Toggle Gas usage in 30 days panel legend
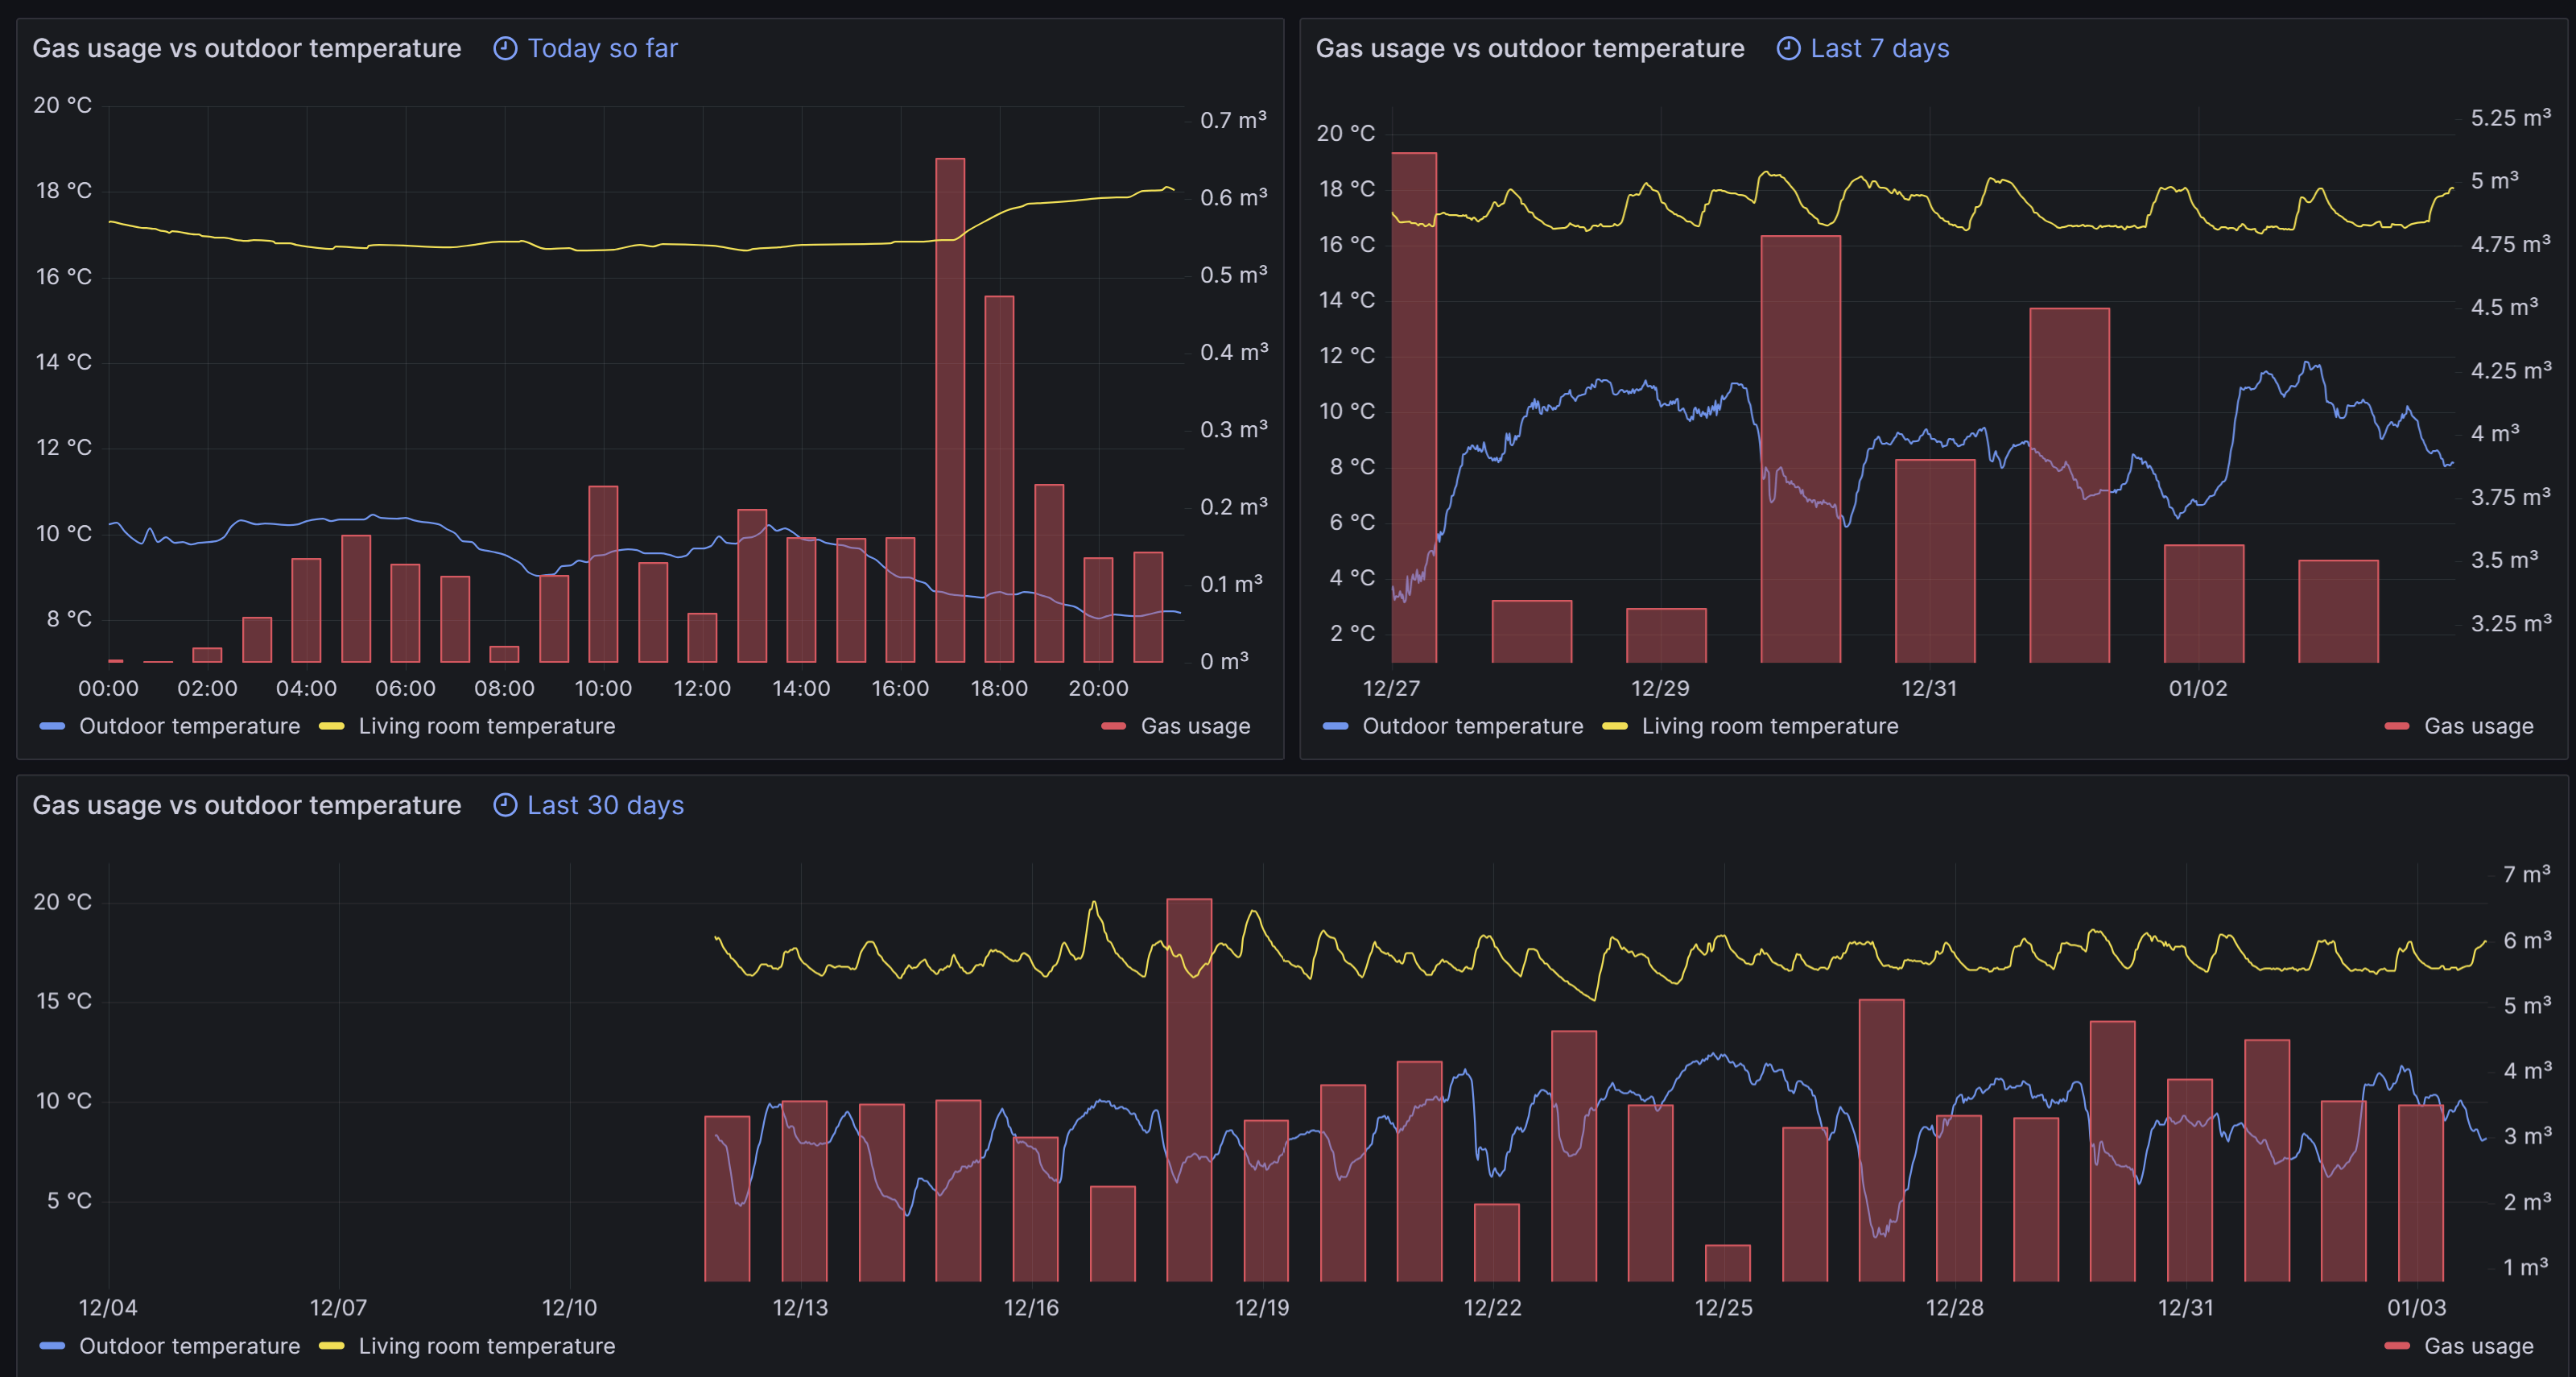Image resolution: width=2576 pixels, height=1377 pixels. (2478, 1346)
